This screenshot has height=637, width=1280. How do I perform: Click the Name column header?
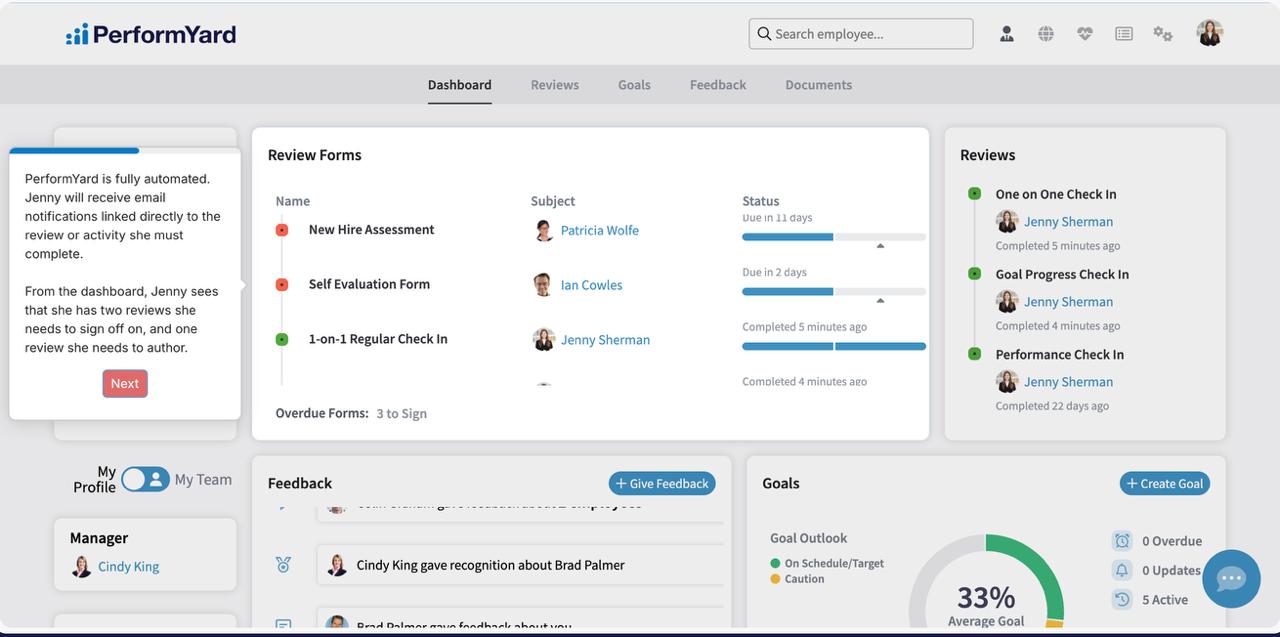(x=293, y=201)
